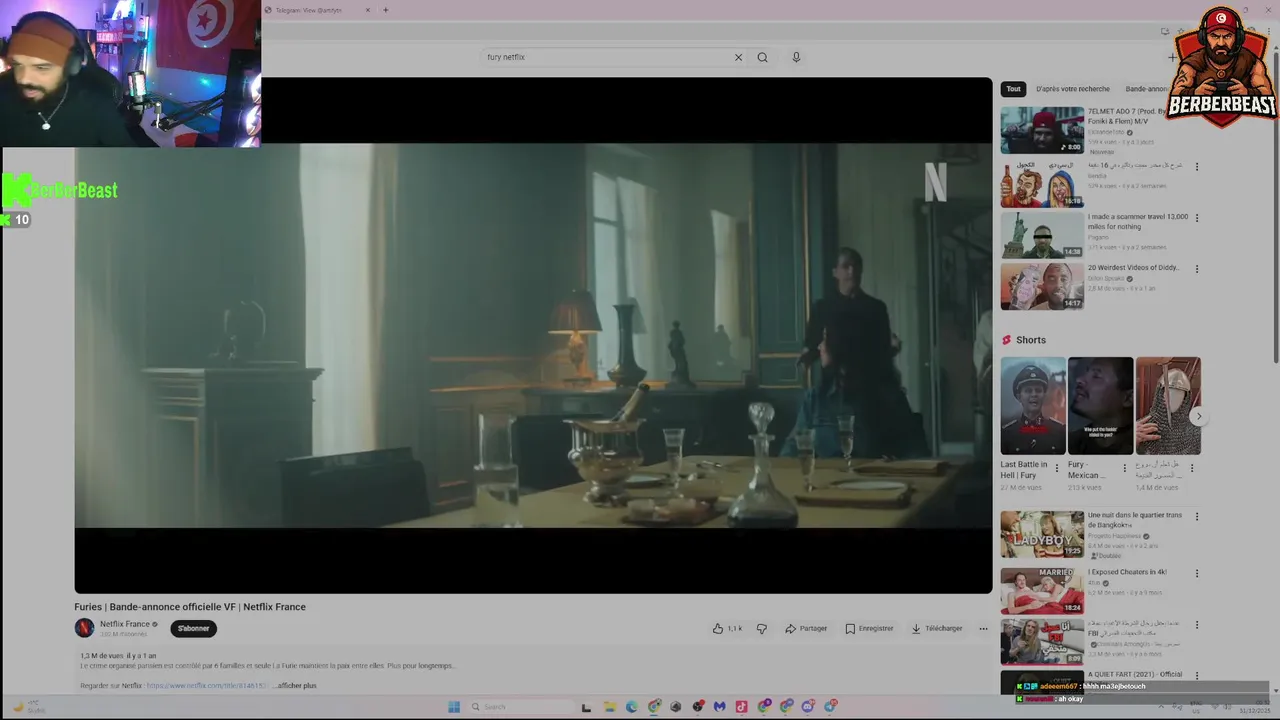Click the video player to pause
1280x720 pixels.
tap(533, 335)
